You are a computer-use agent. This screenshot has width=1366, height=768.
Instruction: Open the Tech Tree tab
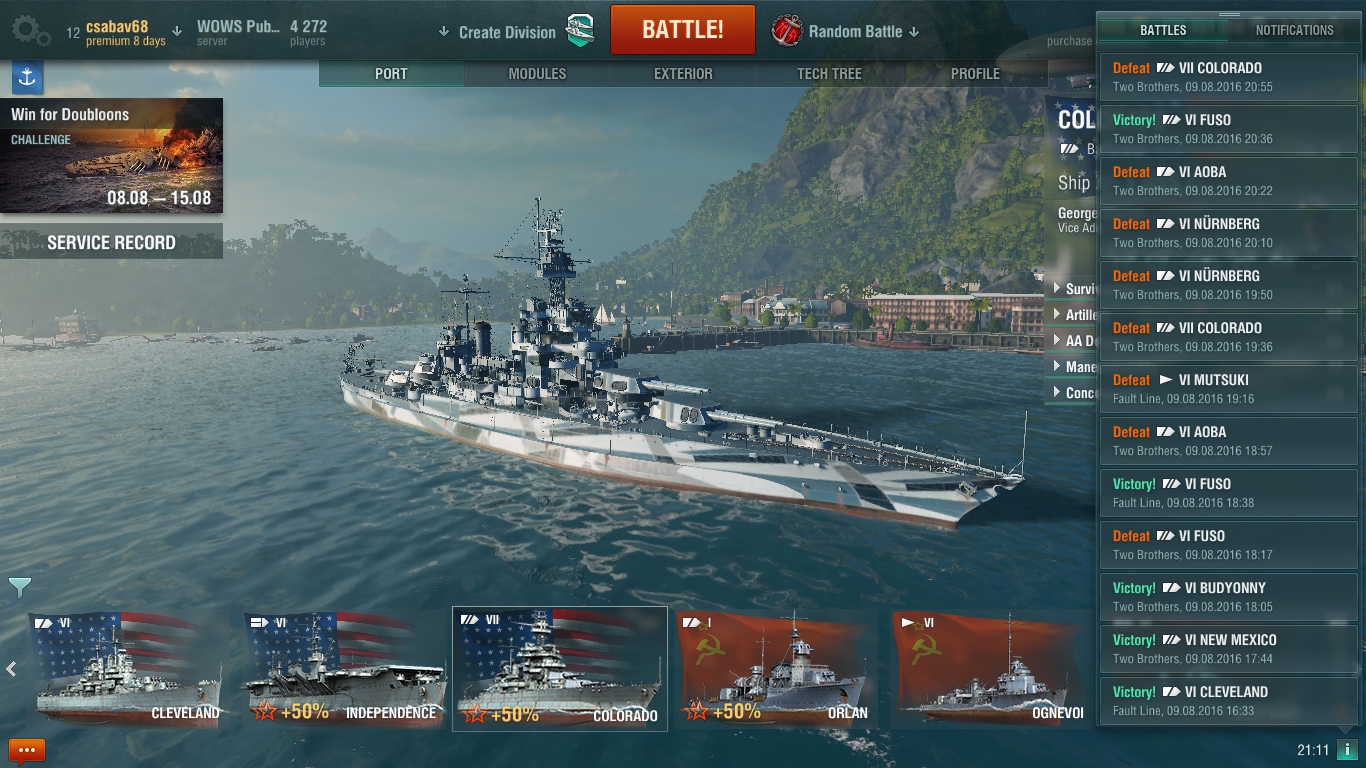tap(829, 74)
